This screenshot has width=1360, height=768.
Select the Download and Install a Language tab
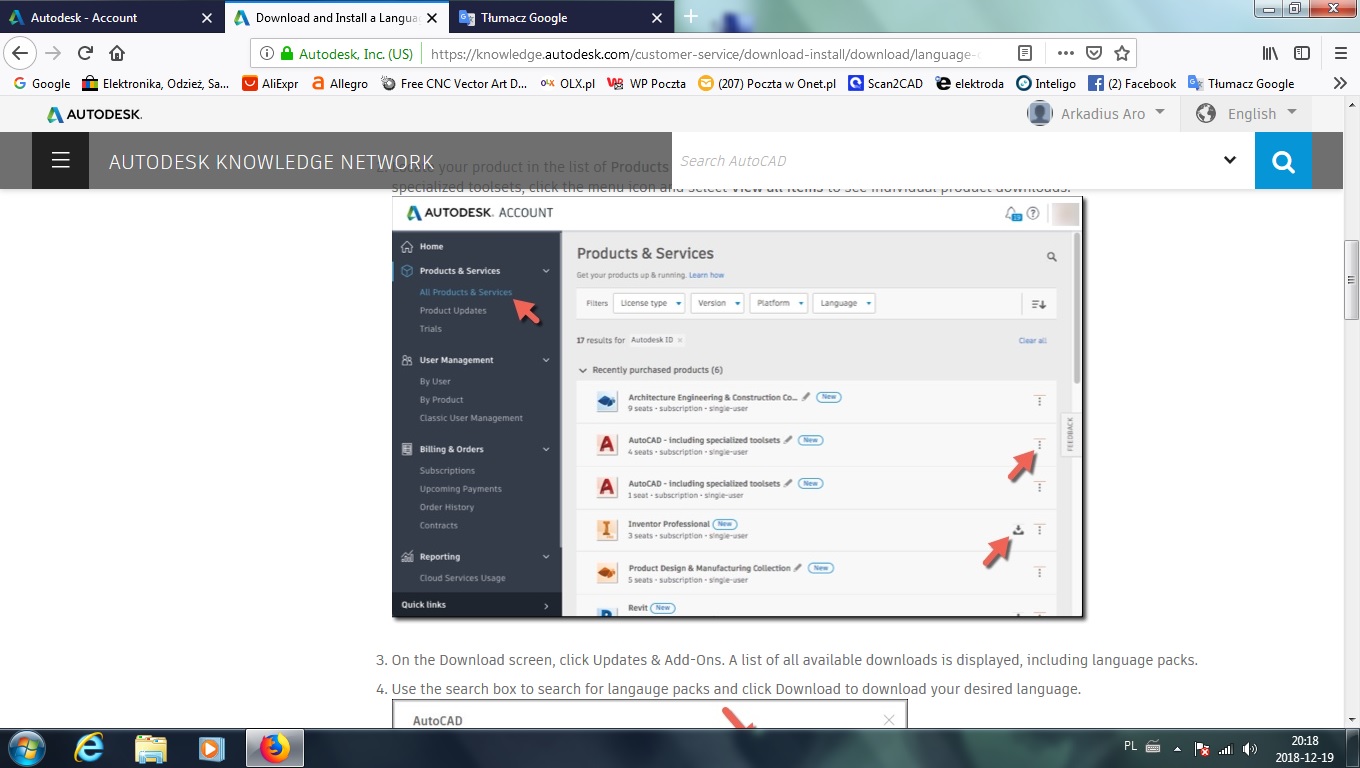click(x=336, y=18)
